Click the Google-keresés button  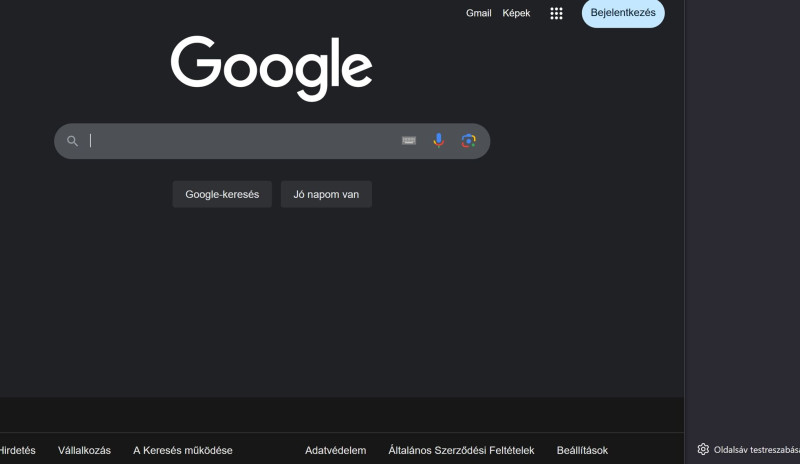222,194
